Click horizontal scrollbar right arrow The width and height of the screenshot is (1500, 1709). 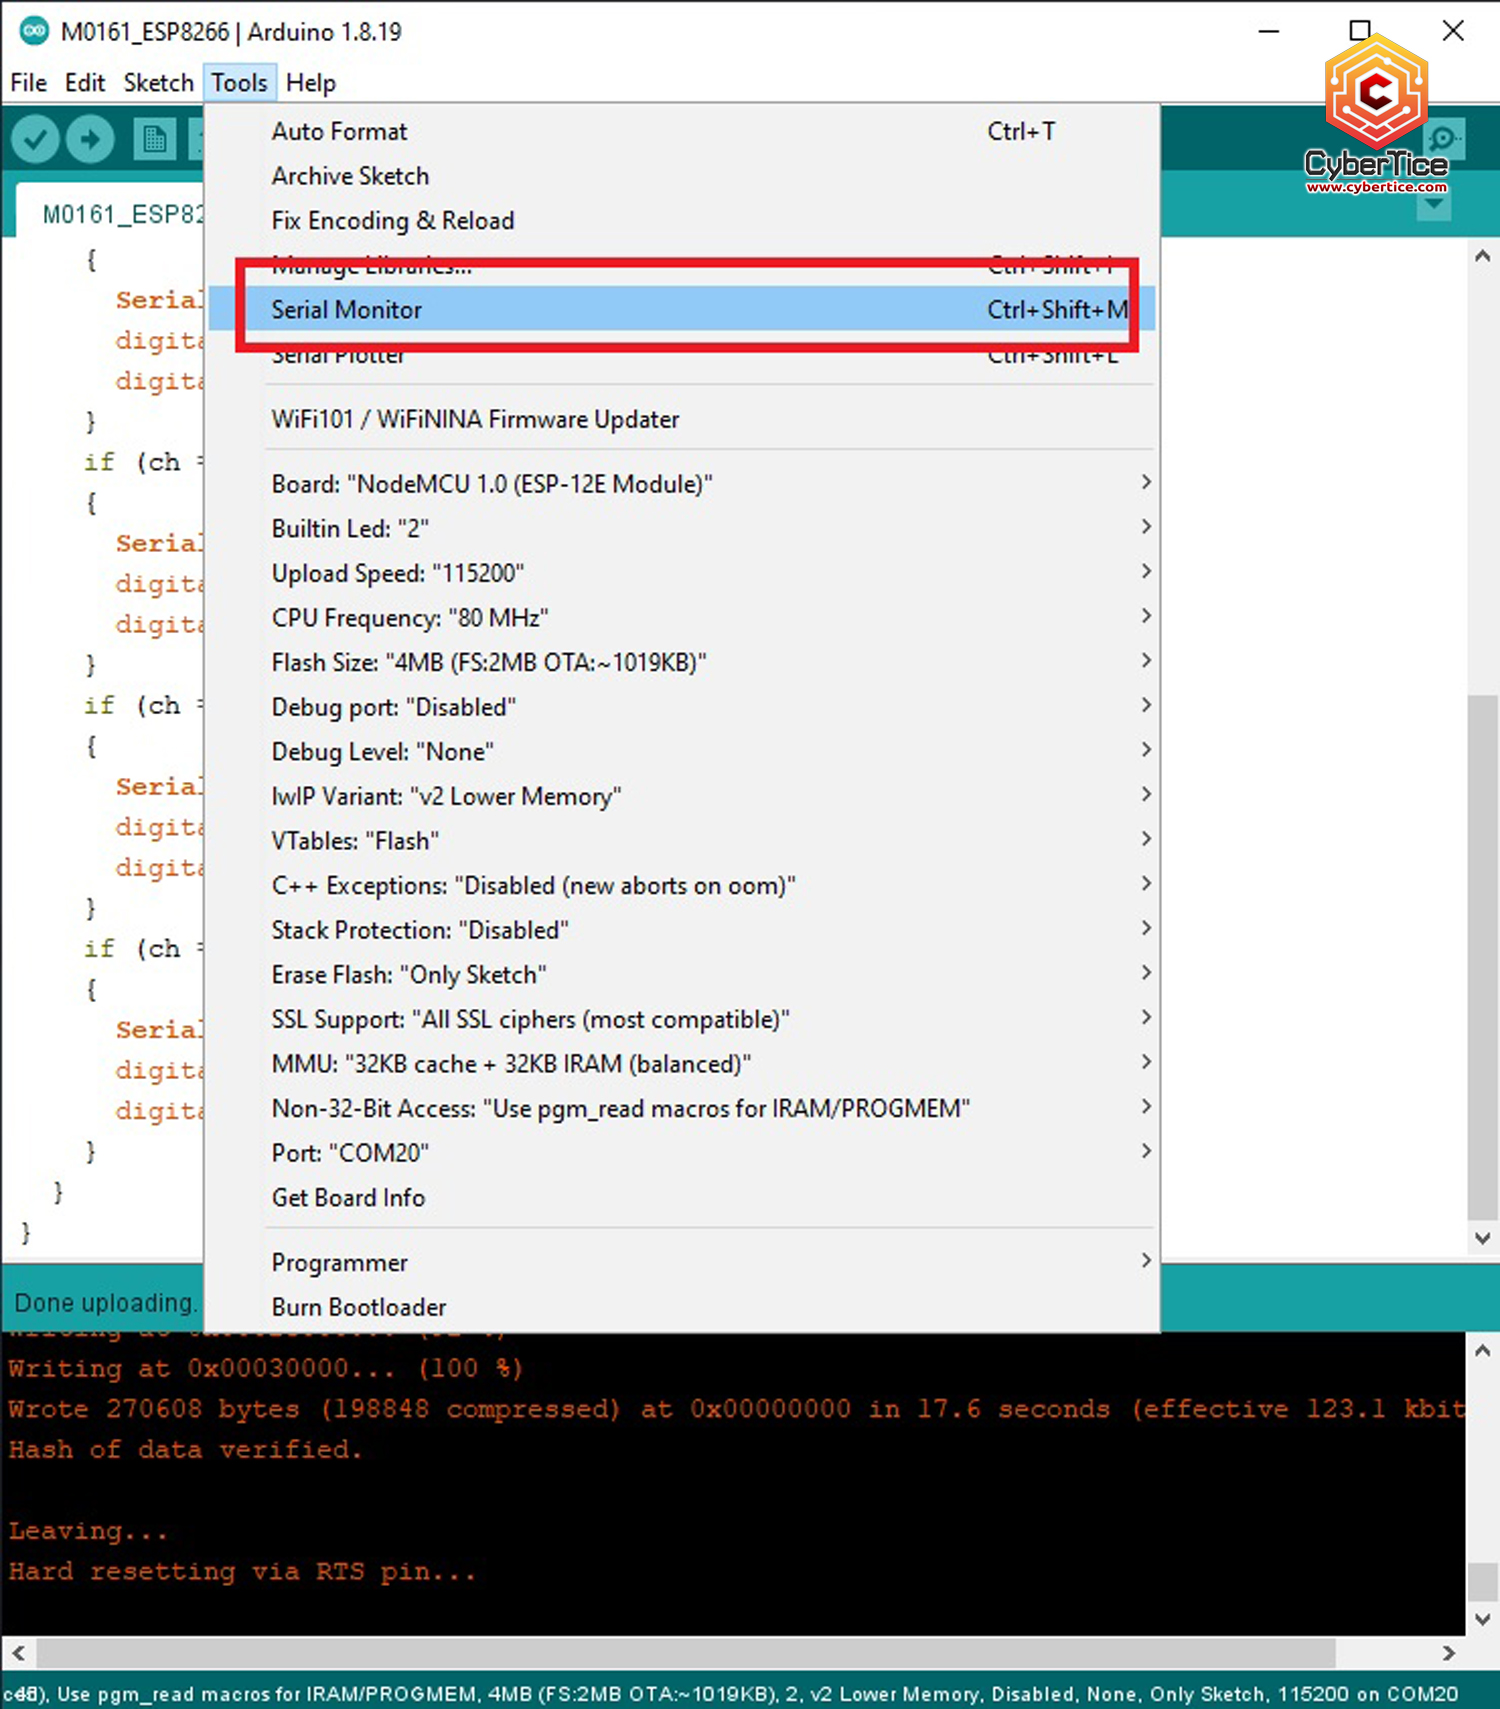[x=1448, y=1653]
